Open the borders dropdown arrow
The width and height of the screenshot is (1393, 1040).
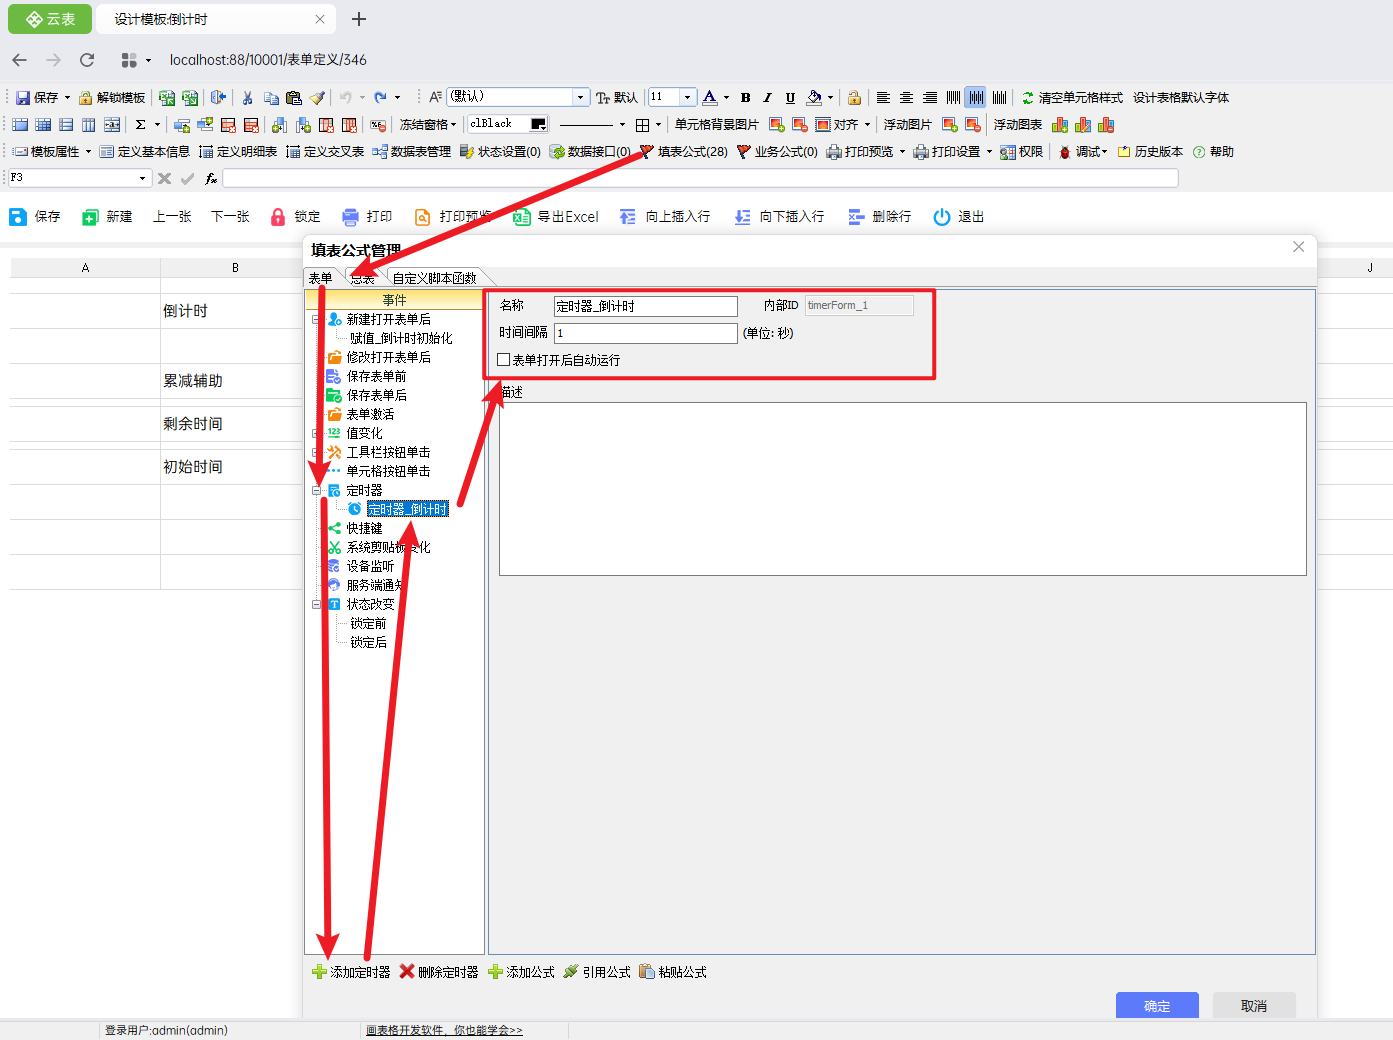click(658, 125)
